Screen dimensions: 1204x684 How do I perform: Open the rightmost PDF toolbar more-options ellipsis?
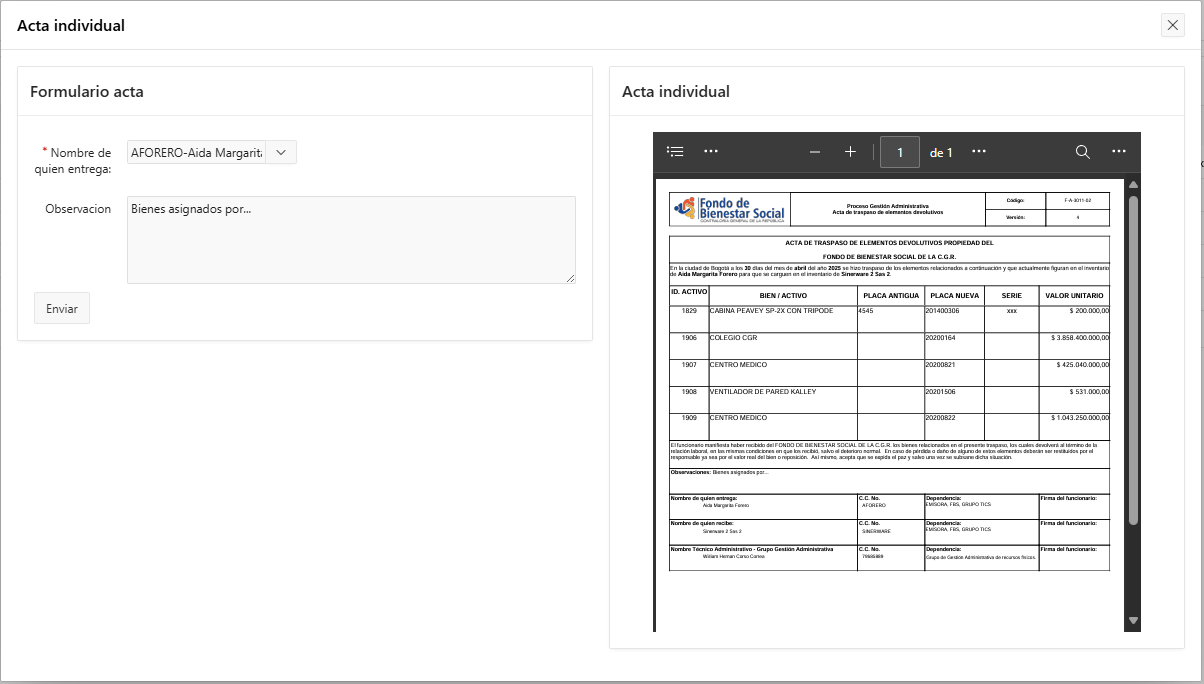(x=1119, y=152)
